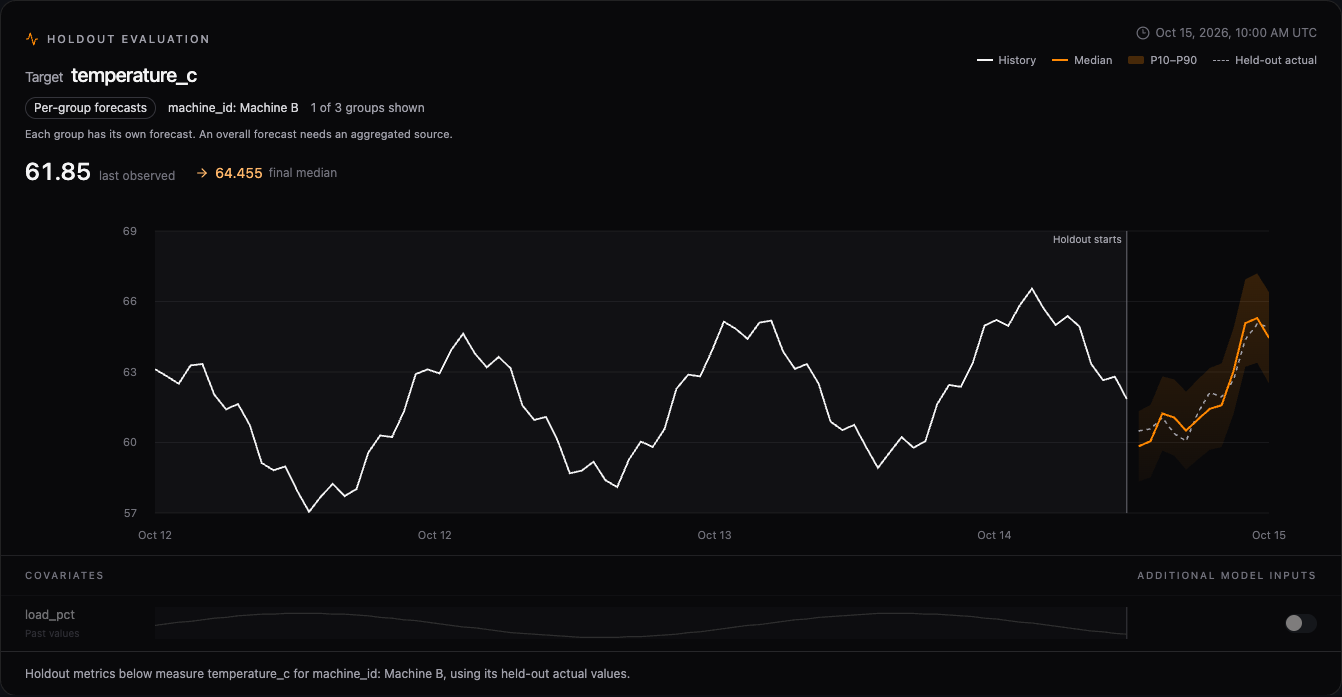Click the Held-out actual legend entry

1264,60
